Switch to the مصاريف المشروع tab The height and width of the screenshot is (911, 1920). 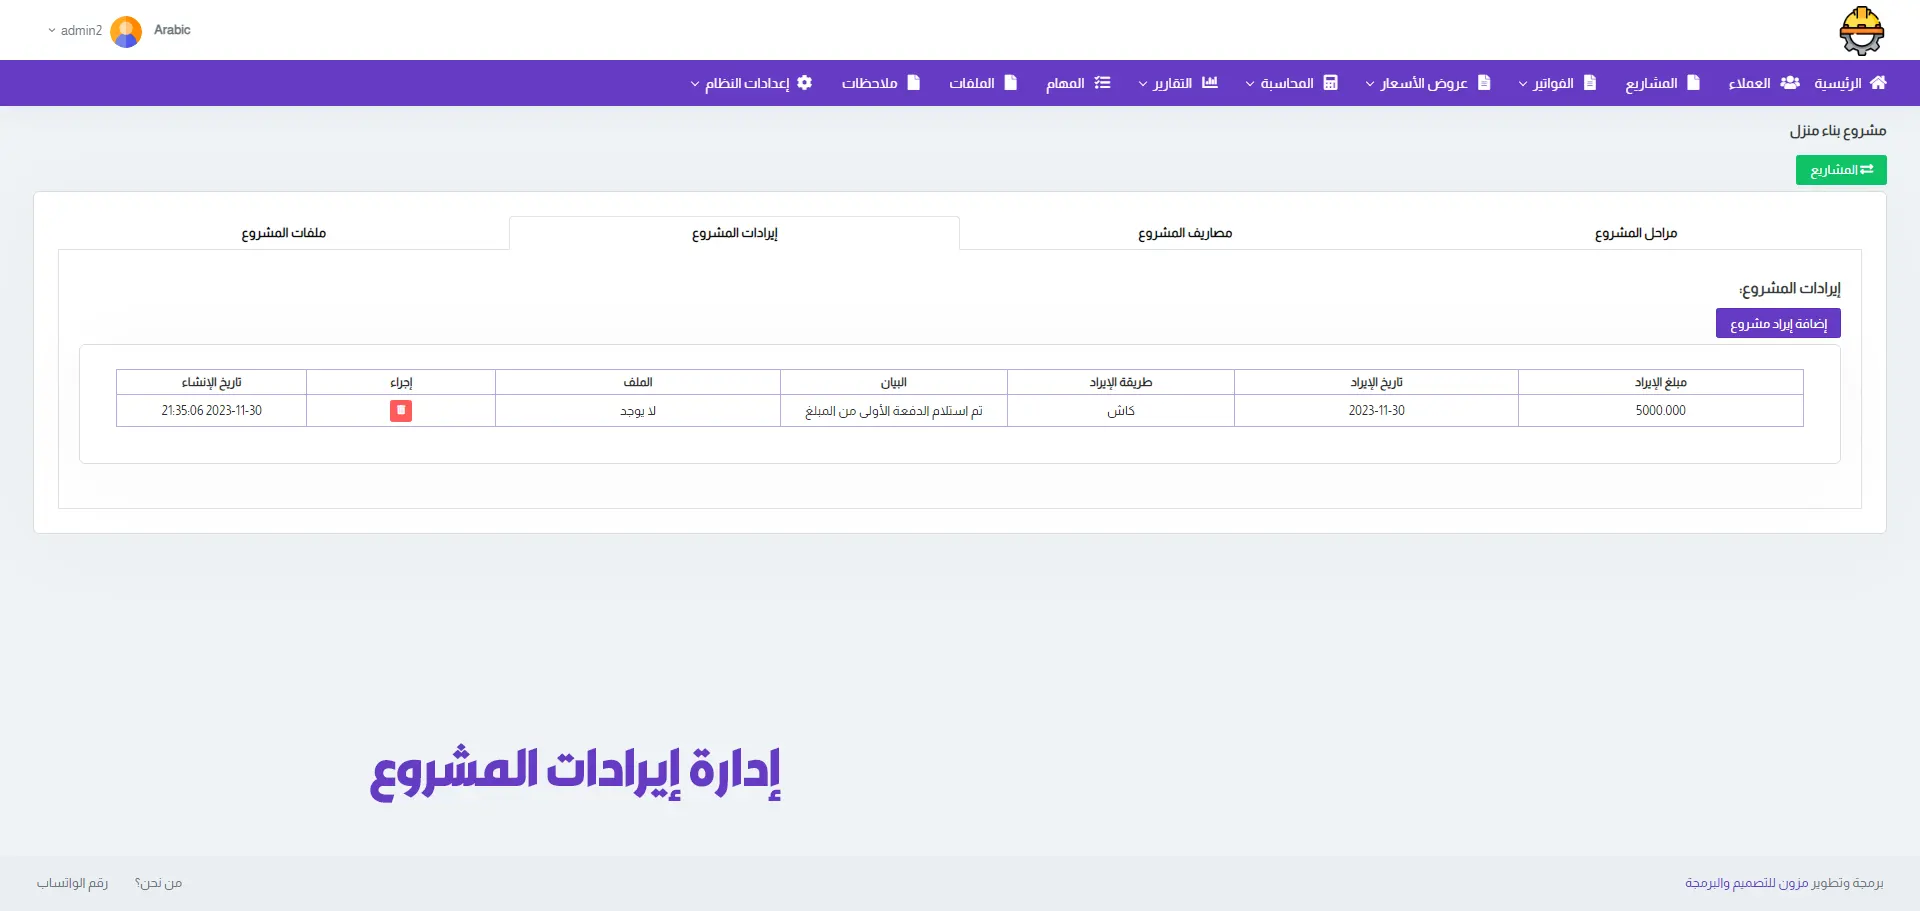[1184, 233]
